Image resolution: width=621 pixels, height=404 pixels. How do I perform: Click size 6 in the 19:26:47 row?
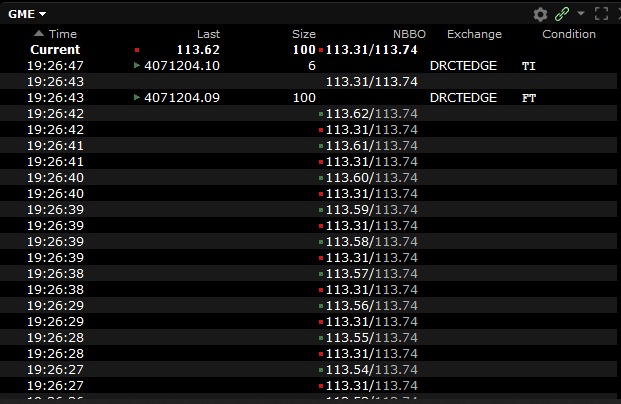coord(312,66)
